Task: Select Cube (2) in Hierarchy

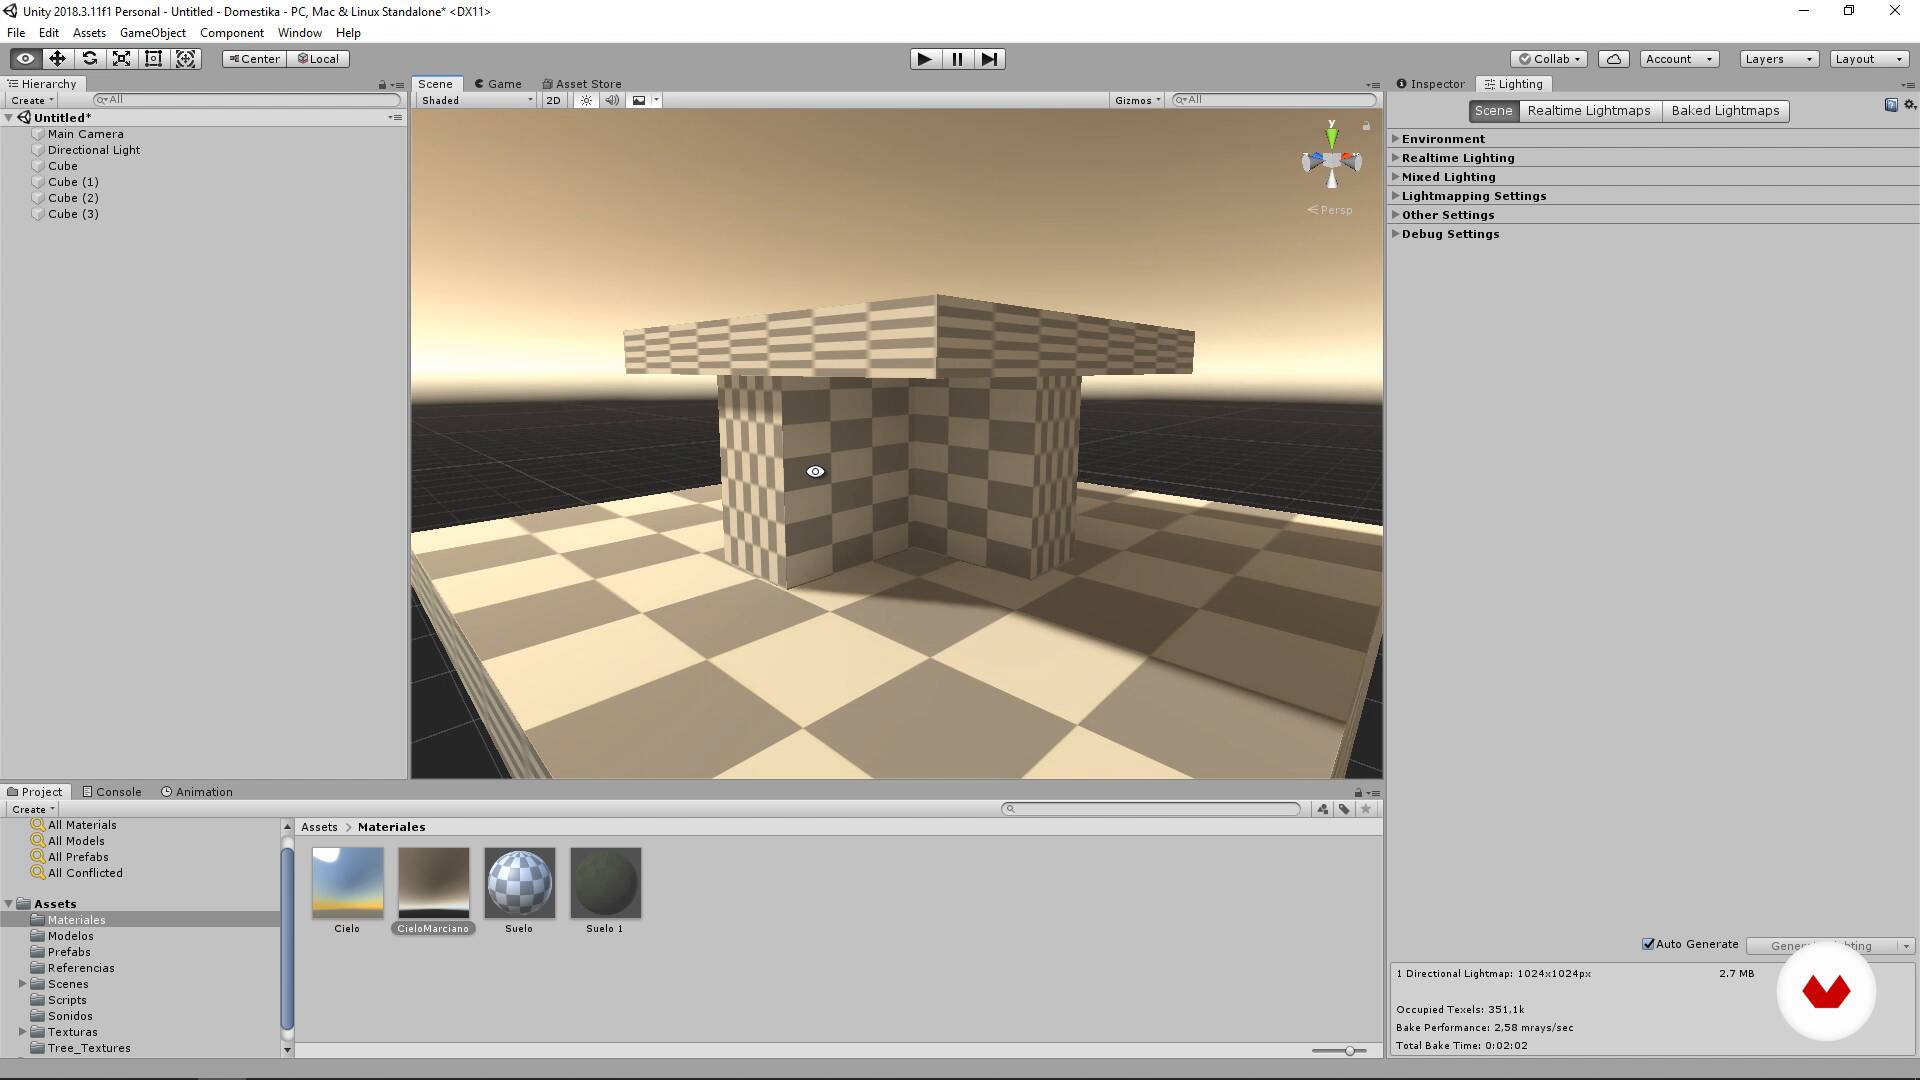Action: tap(73, 198)
